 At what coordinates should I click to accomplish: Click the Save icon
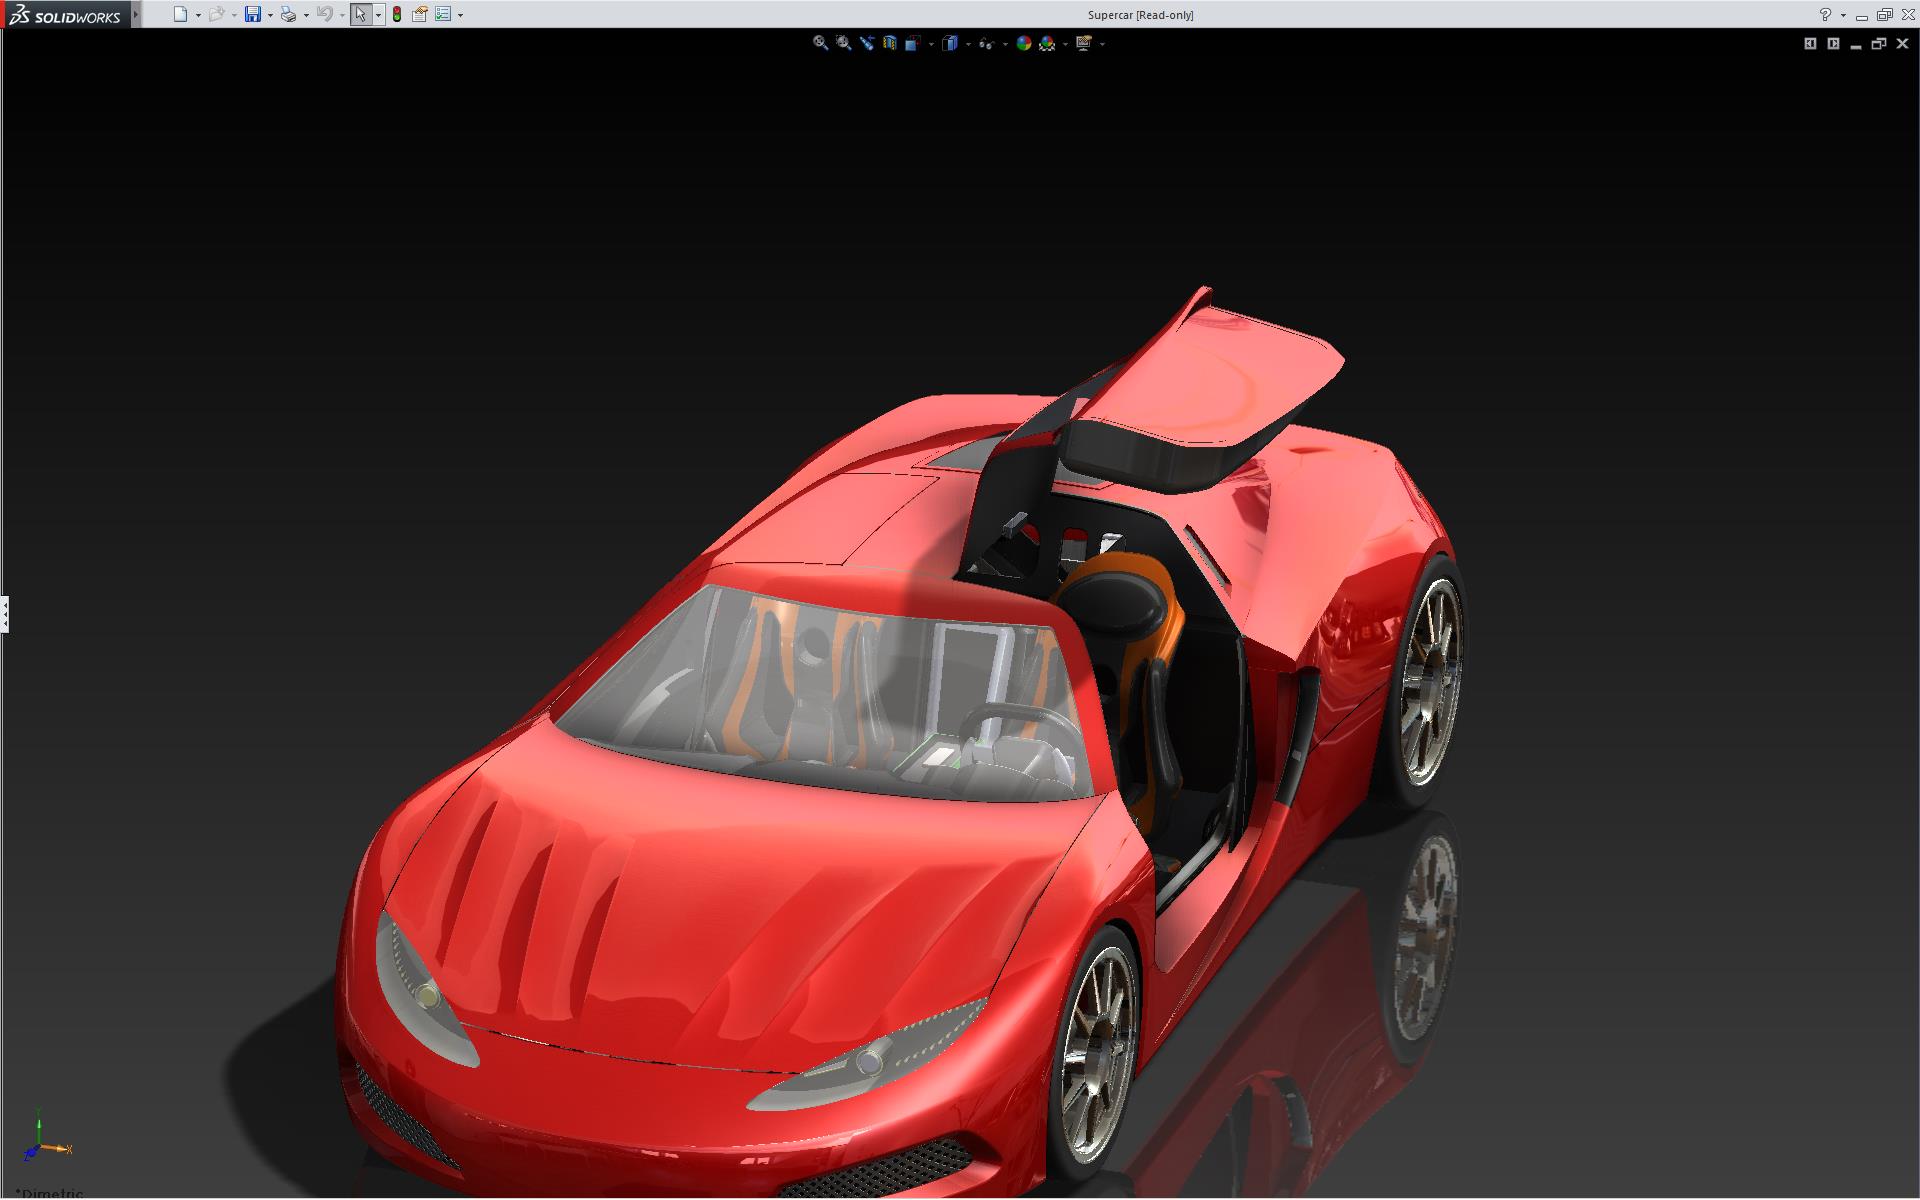[253, 14]
